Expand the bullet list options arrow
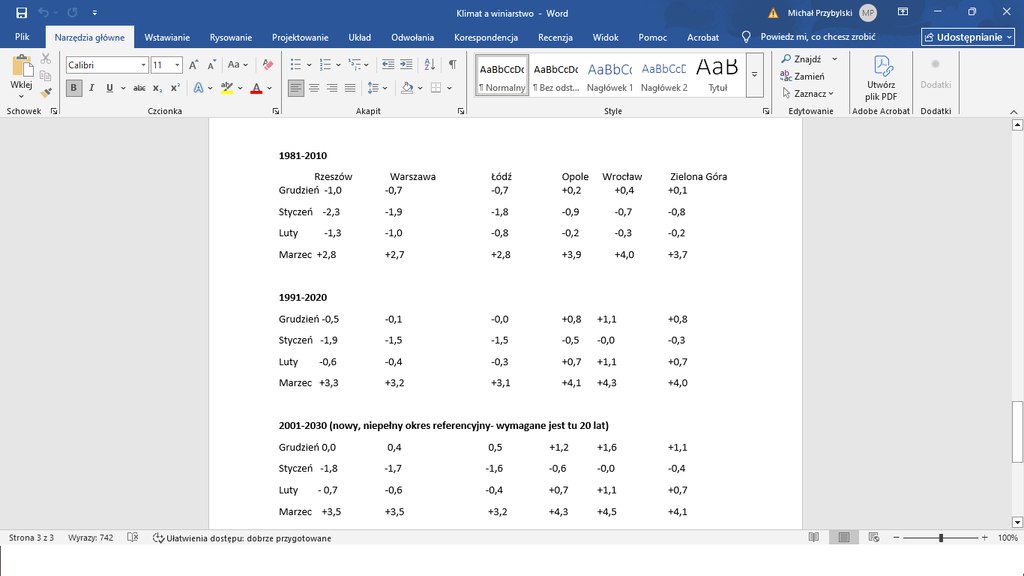The height and width of the screenshot is (576, 1024). (x=309, y=65)
